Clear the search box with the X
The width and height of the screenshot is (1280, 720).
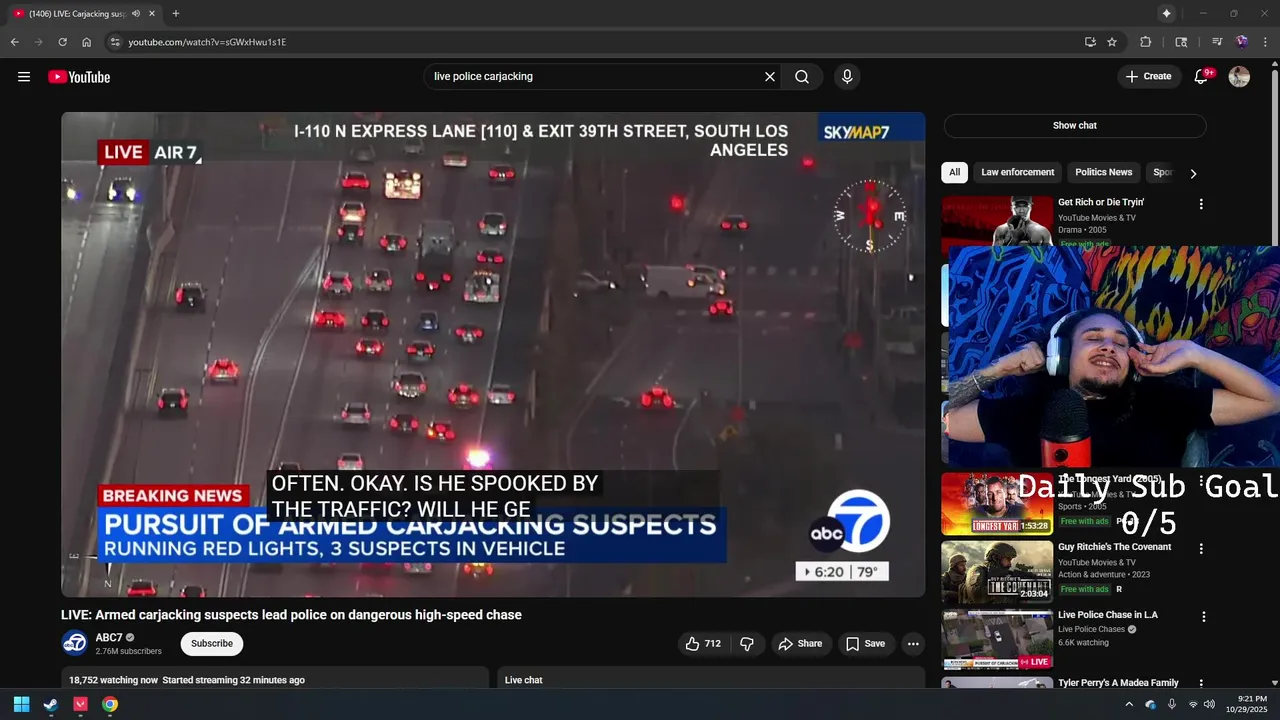[x=770, y=77]
